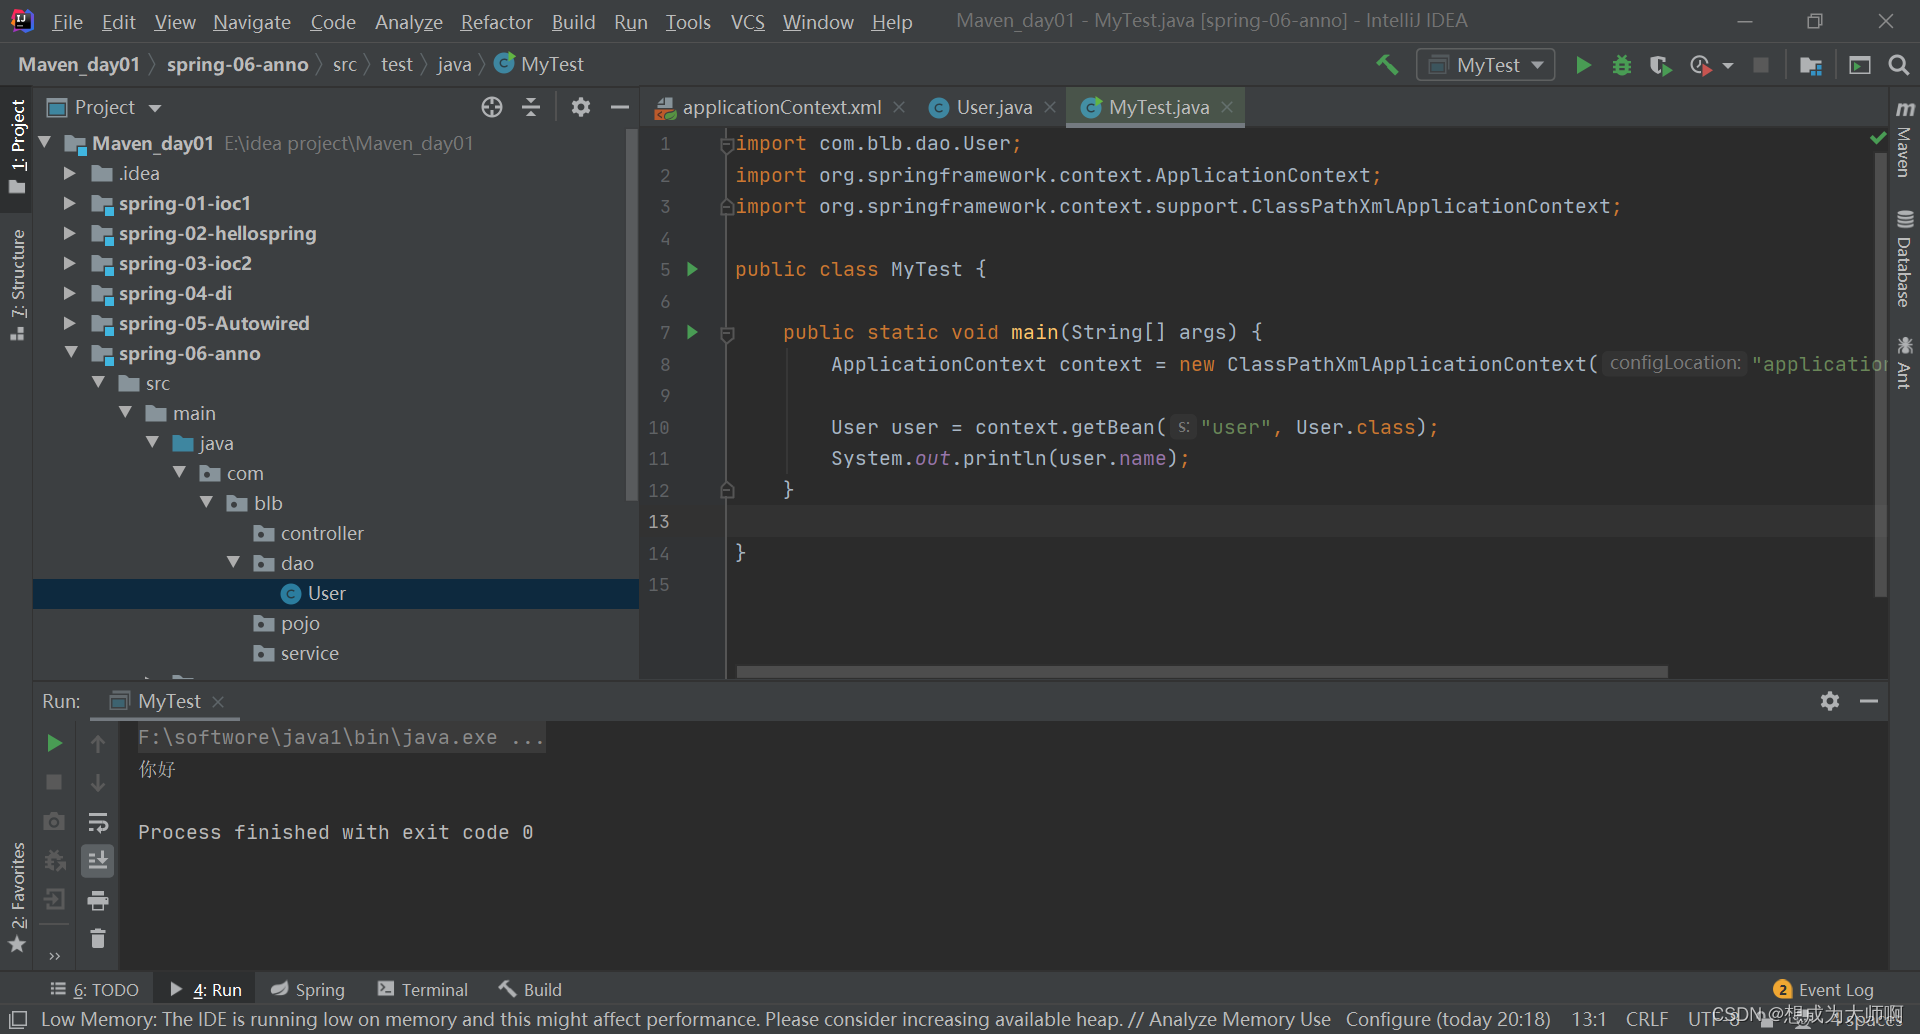1920x1034 pixels.
Task: Collapse the main folder in the tree
Action: pos(124,412)
